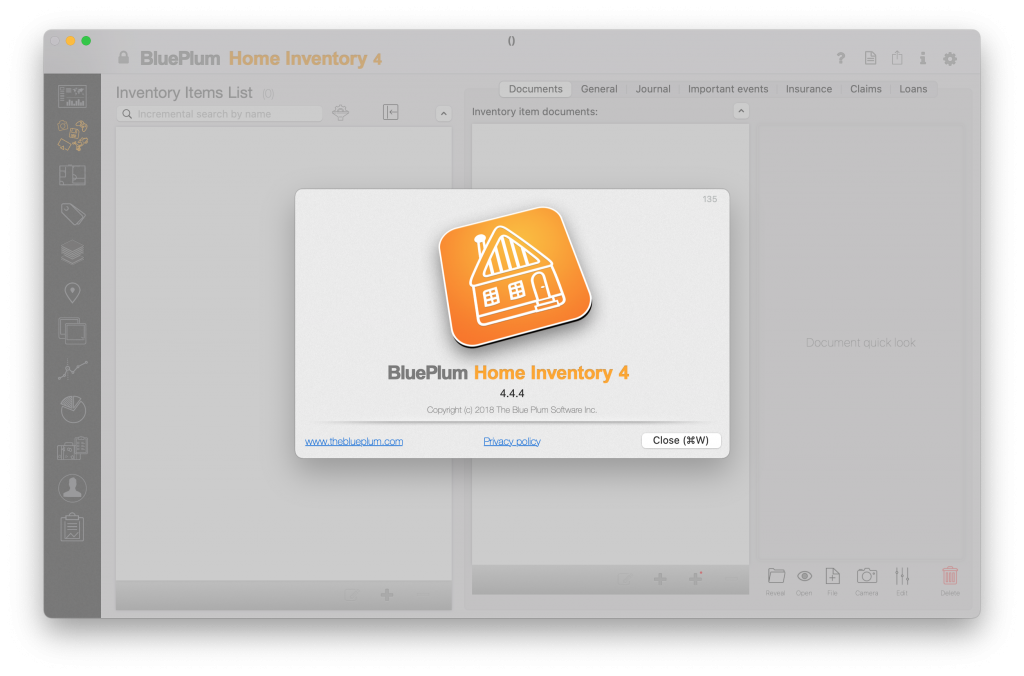Open the floor plan rooms icon in sidebar
Viewport: 1024px width, 676px height.
click(x=72, y=175)
